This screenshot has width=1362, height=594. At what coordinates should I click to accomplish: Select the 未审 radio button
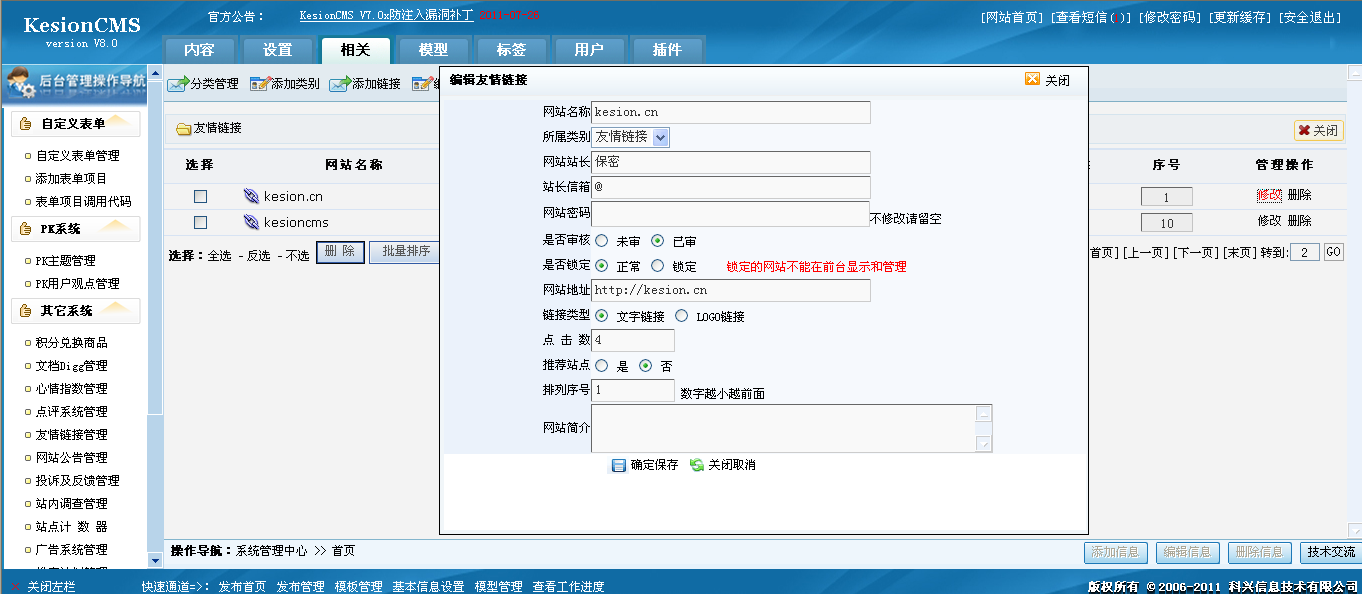tap(601, 241)
